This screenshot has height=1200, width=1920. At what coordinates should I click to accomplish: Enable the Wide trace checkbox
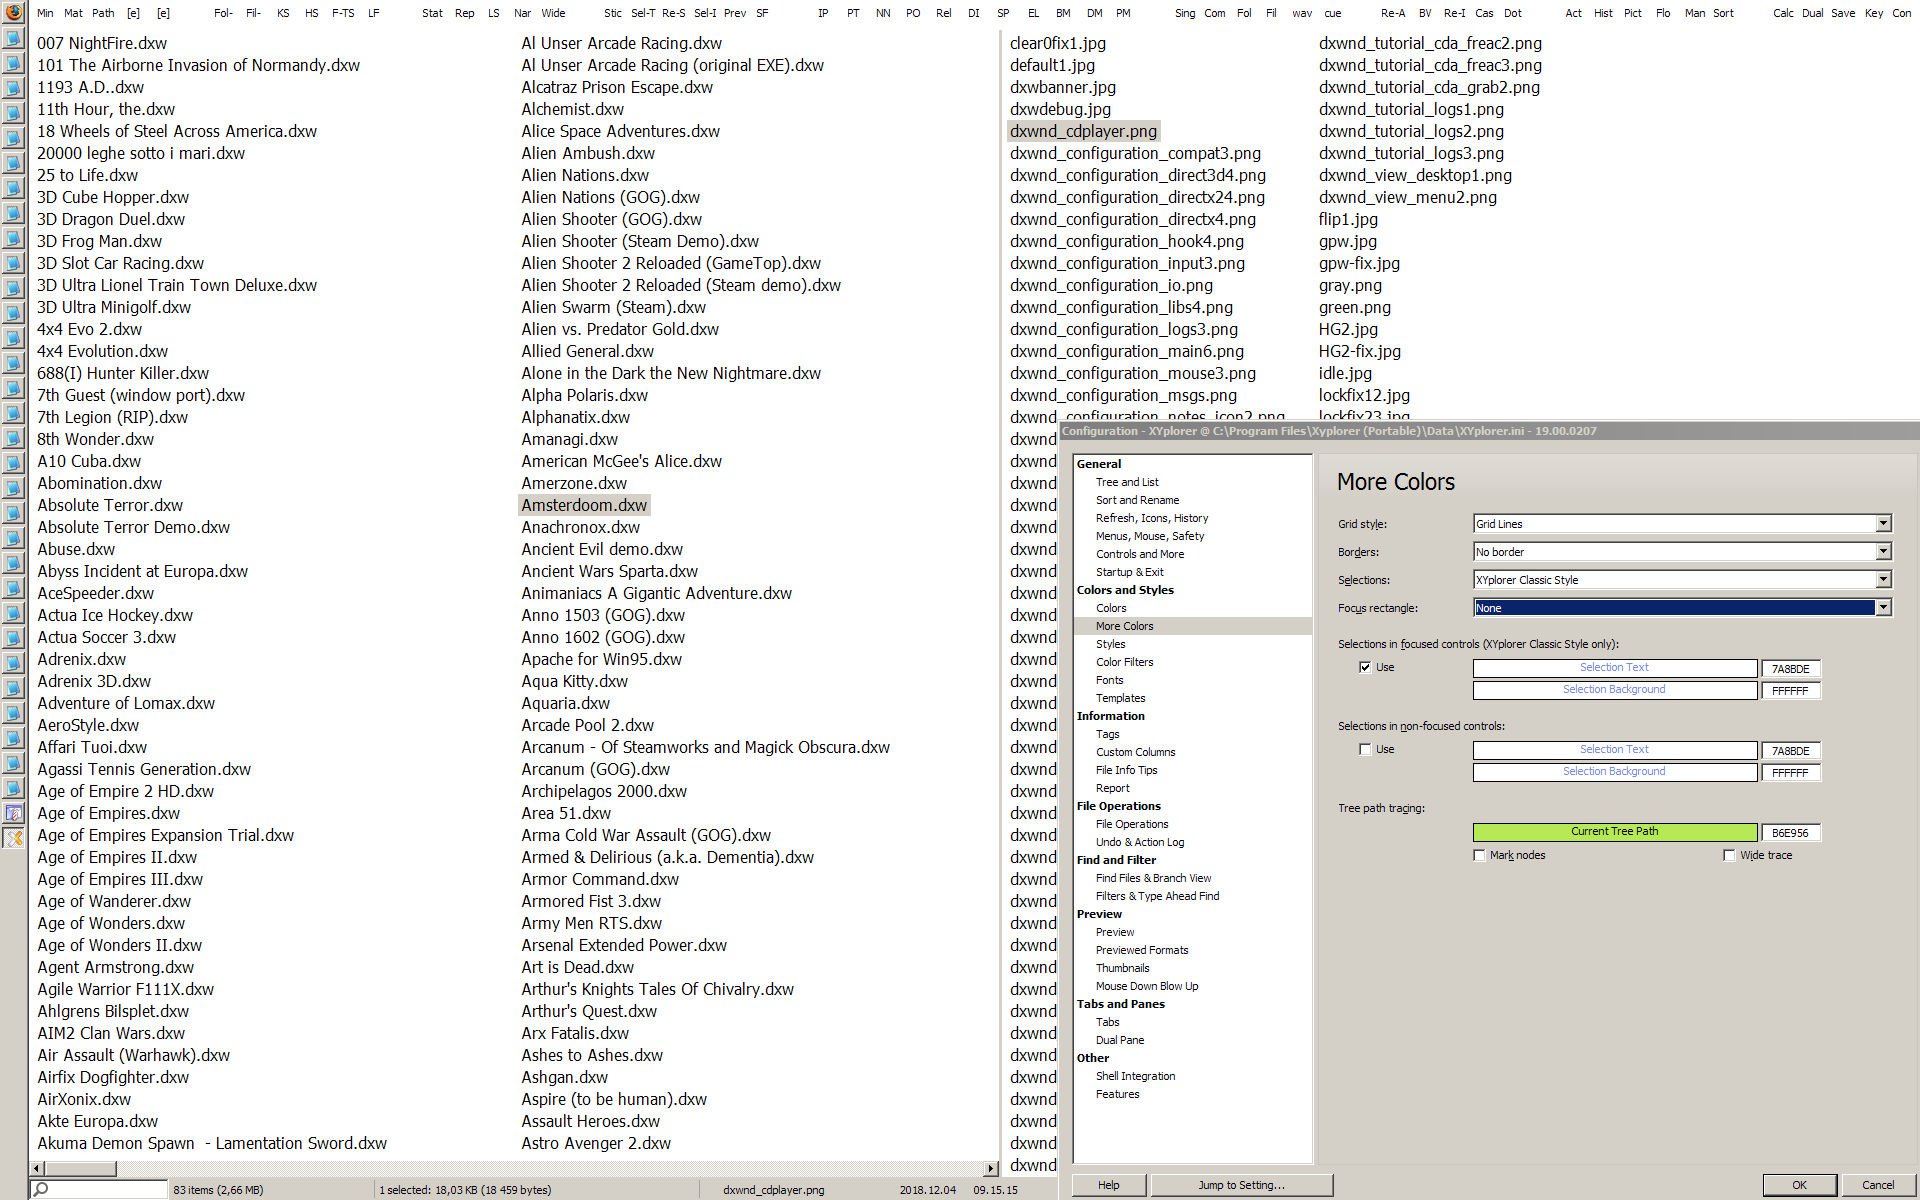(x=1729, y=855)
